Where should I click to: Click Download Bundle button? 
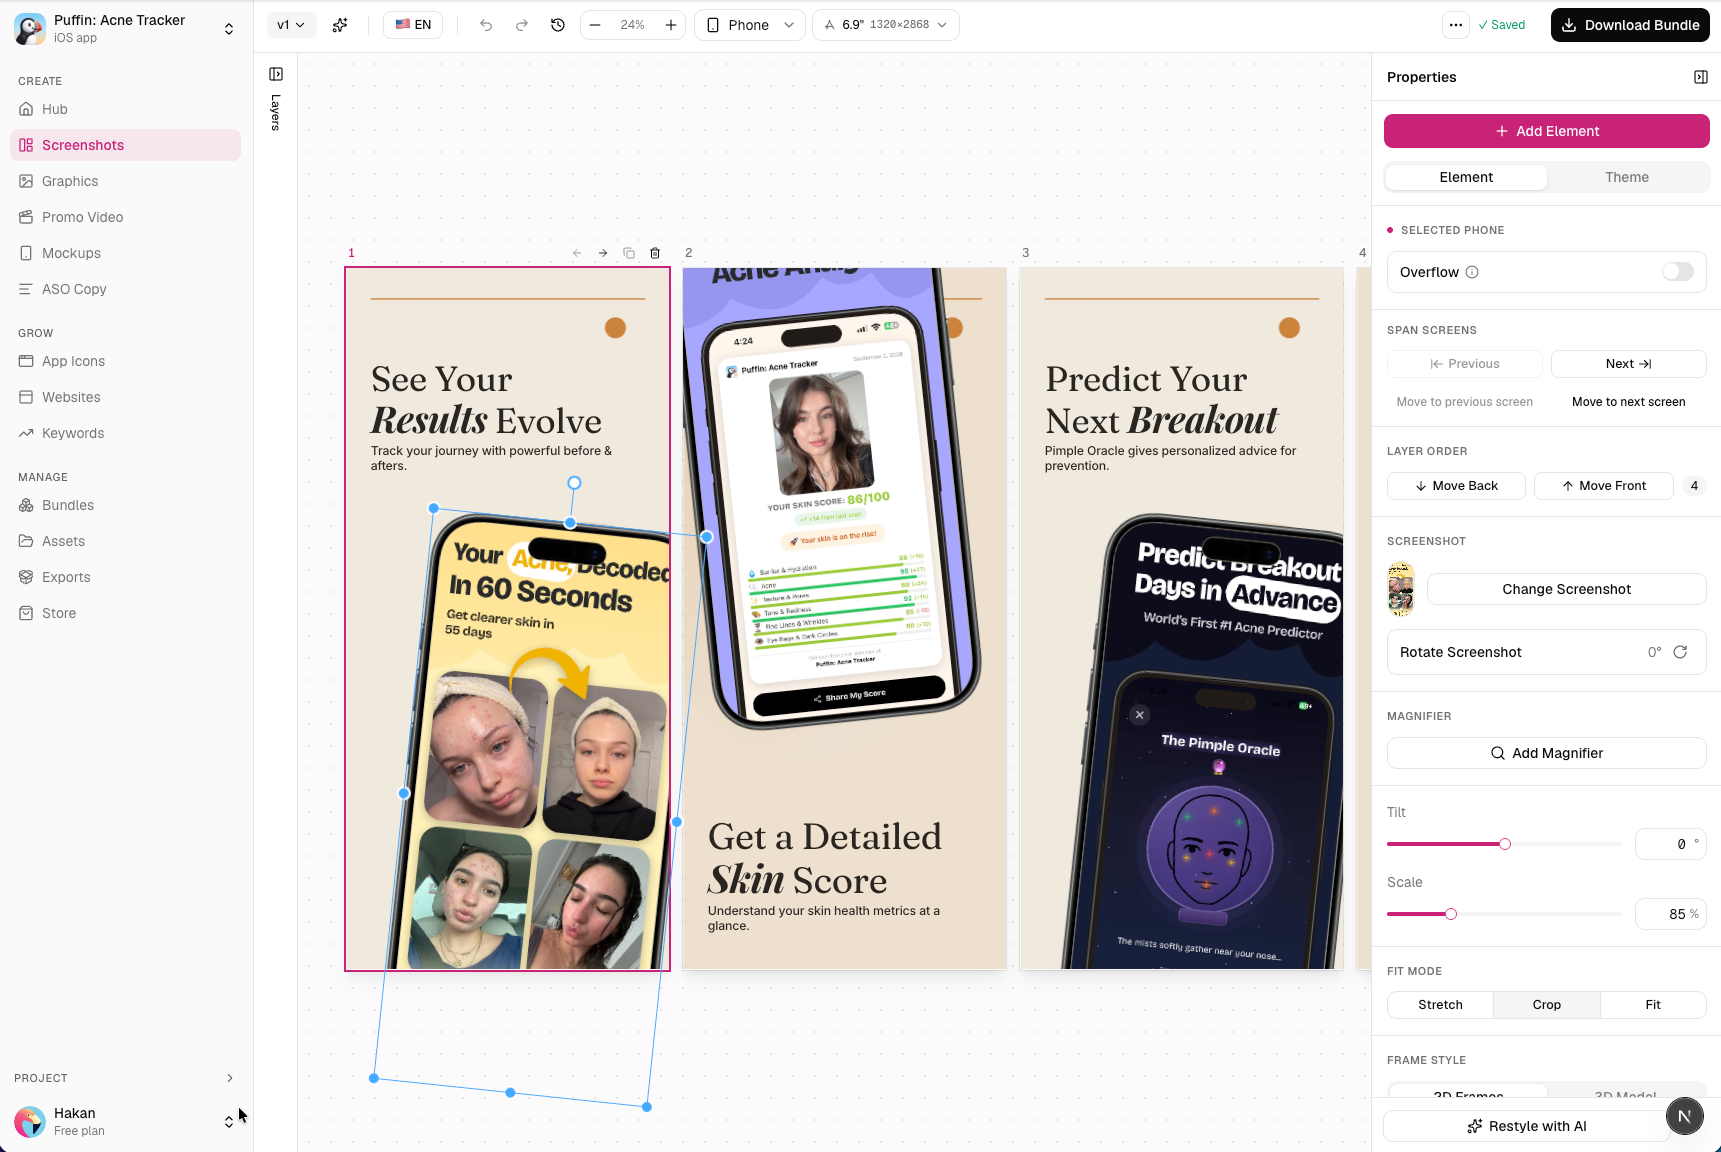[x=1630, y=25]
